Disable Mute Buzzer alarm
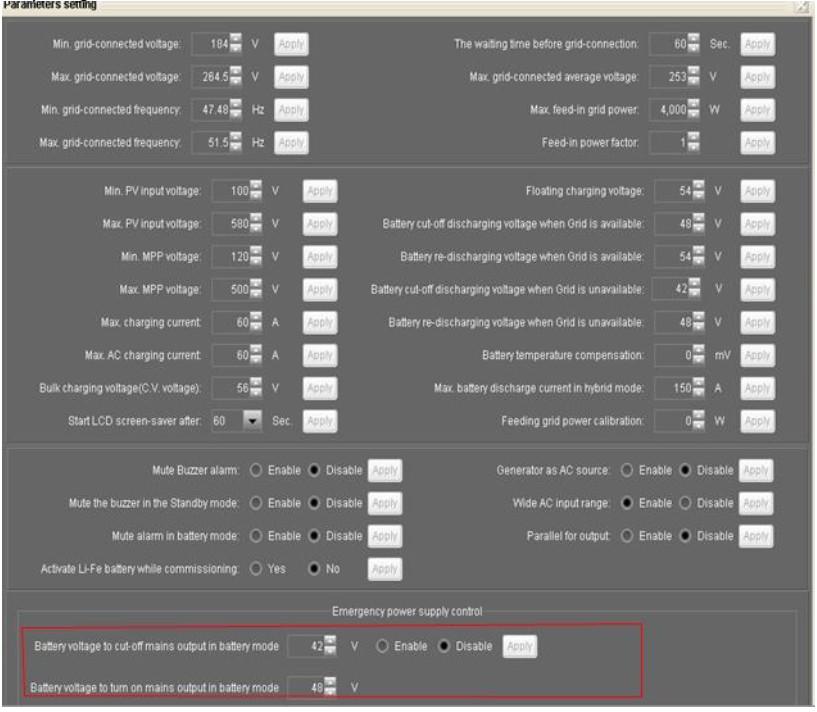This screenshot has height=712, width=817. tap(314, 470)
